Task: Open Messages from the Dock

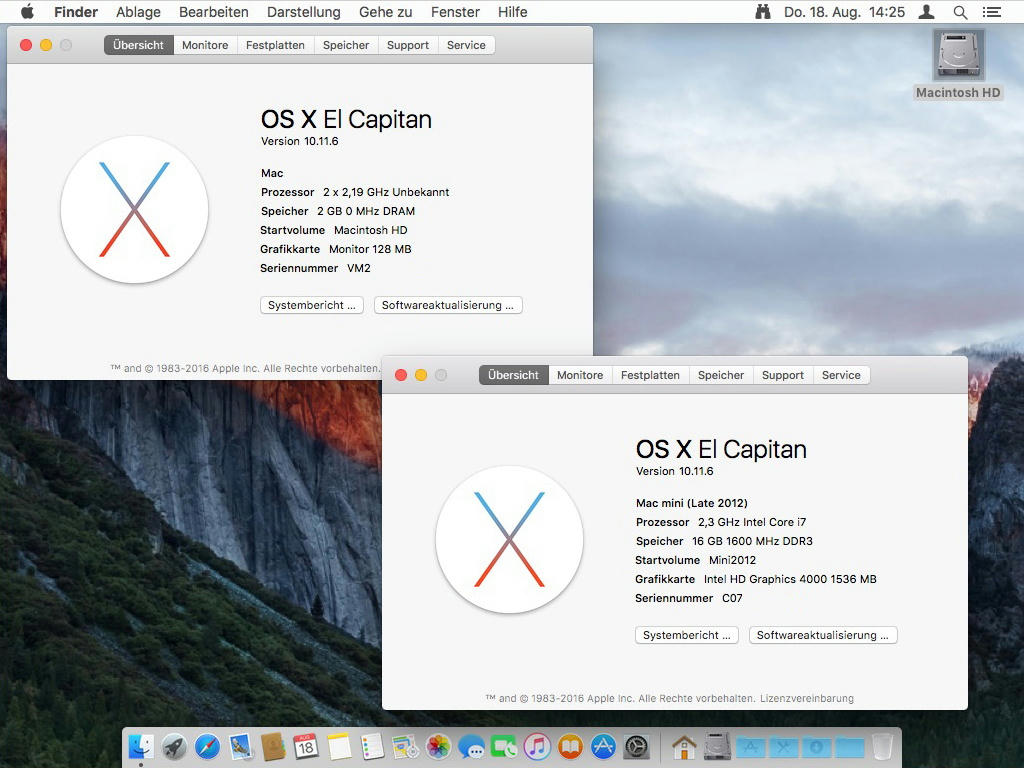Action: [471, 746]
